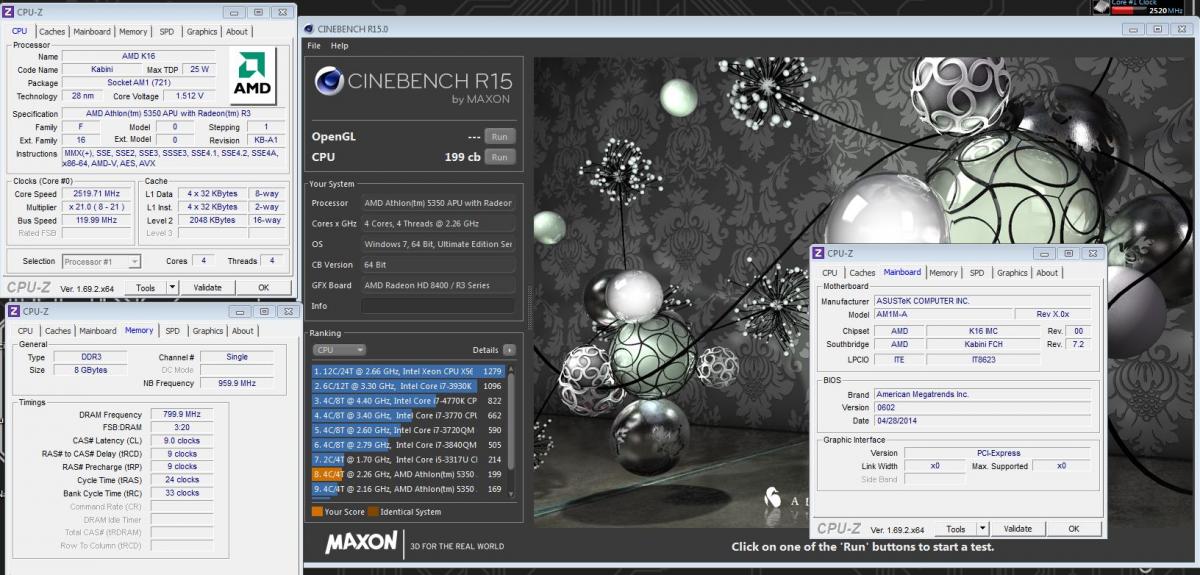Click Tools button in CPU-Z Mainboard window
1200x575 pixels.
pyautogui.click(x=957, y=528)
